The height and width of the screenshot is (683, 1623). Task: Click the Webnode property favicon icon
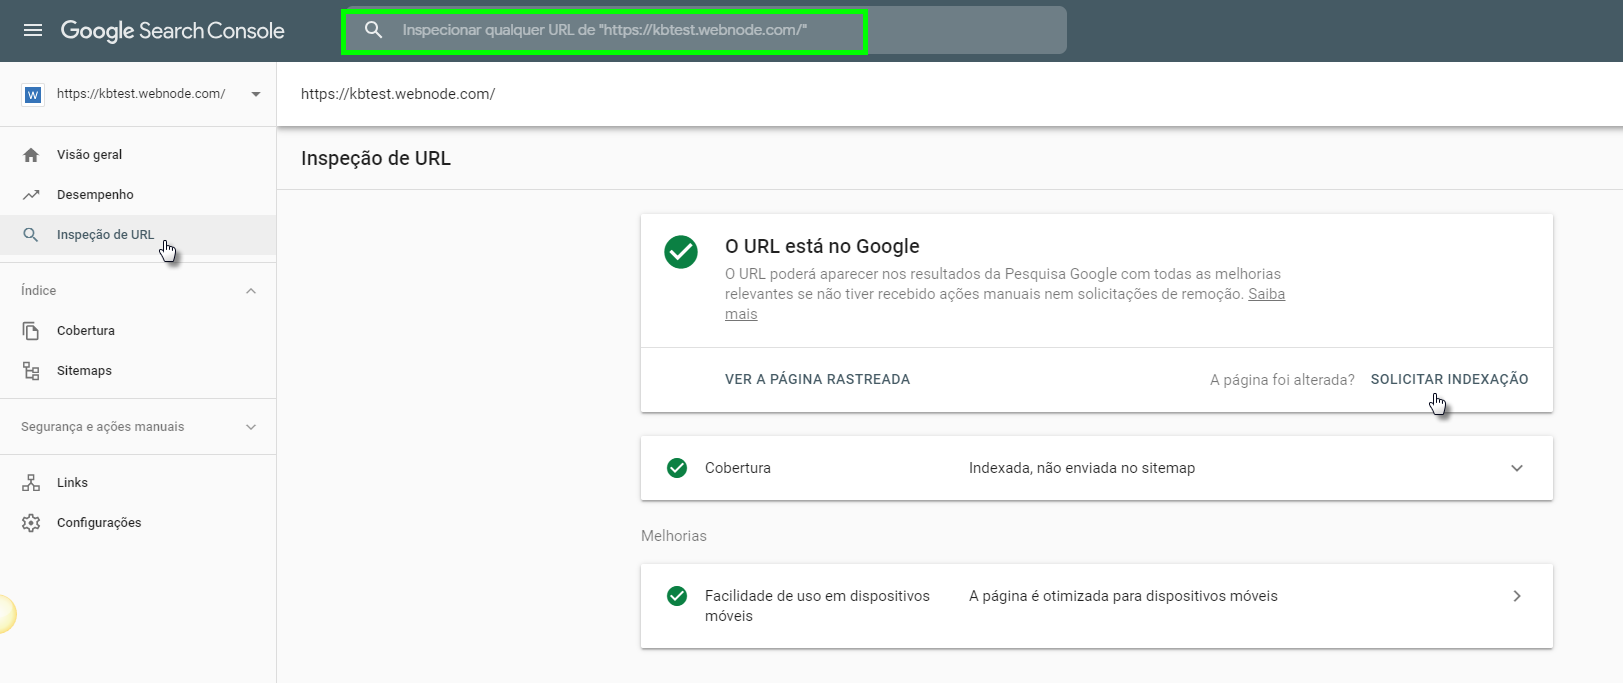(33, 94)
